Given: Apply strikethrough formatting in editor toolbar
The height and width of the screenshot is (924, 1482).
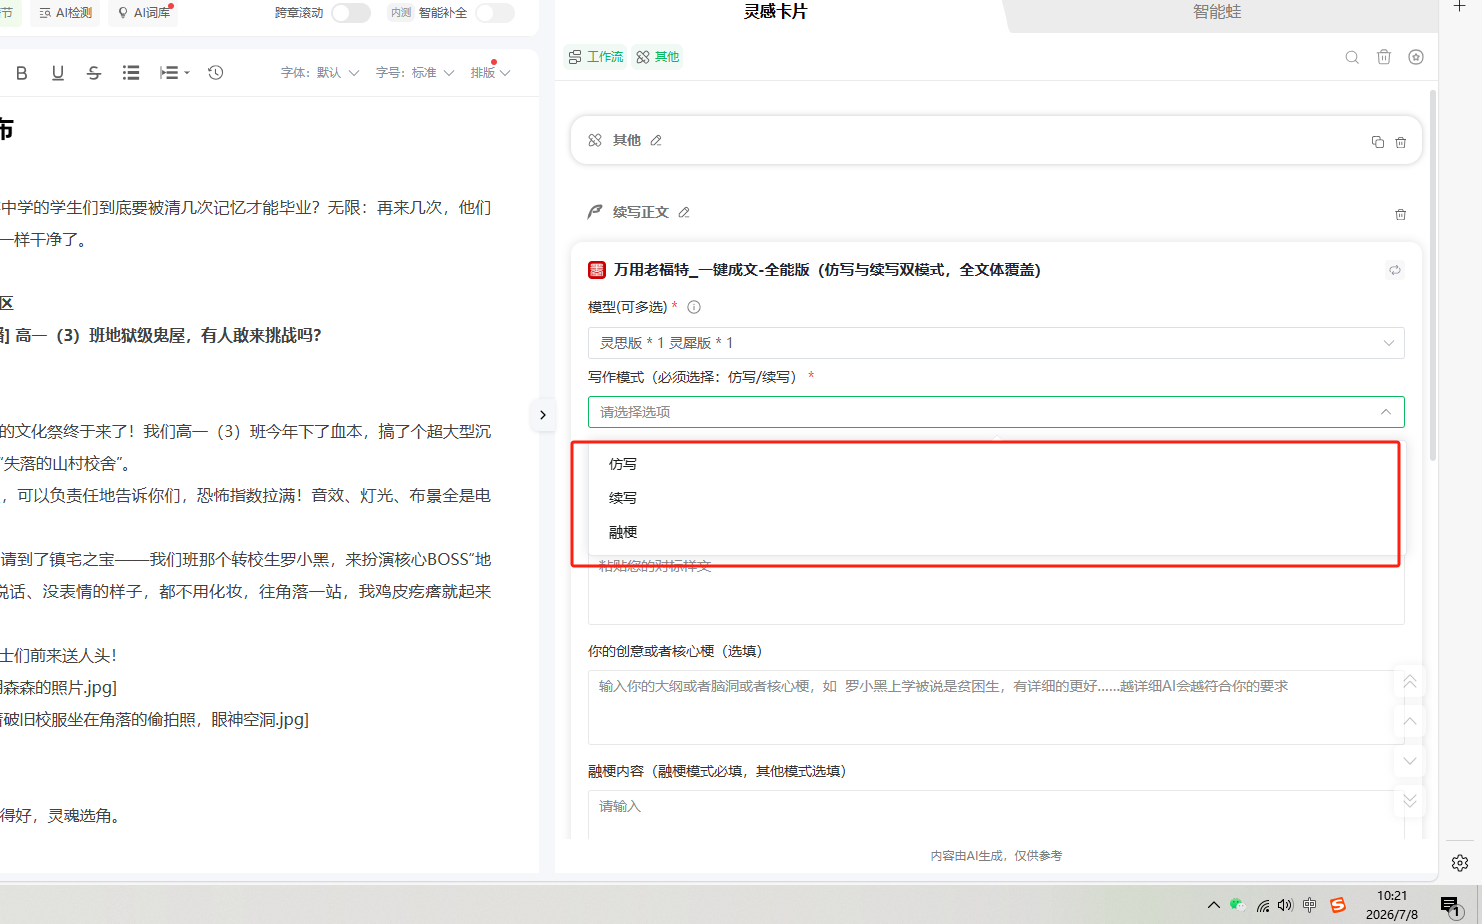Looking at the screenshot, I should pos(94,73).
